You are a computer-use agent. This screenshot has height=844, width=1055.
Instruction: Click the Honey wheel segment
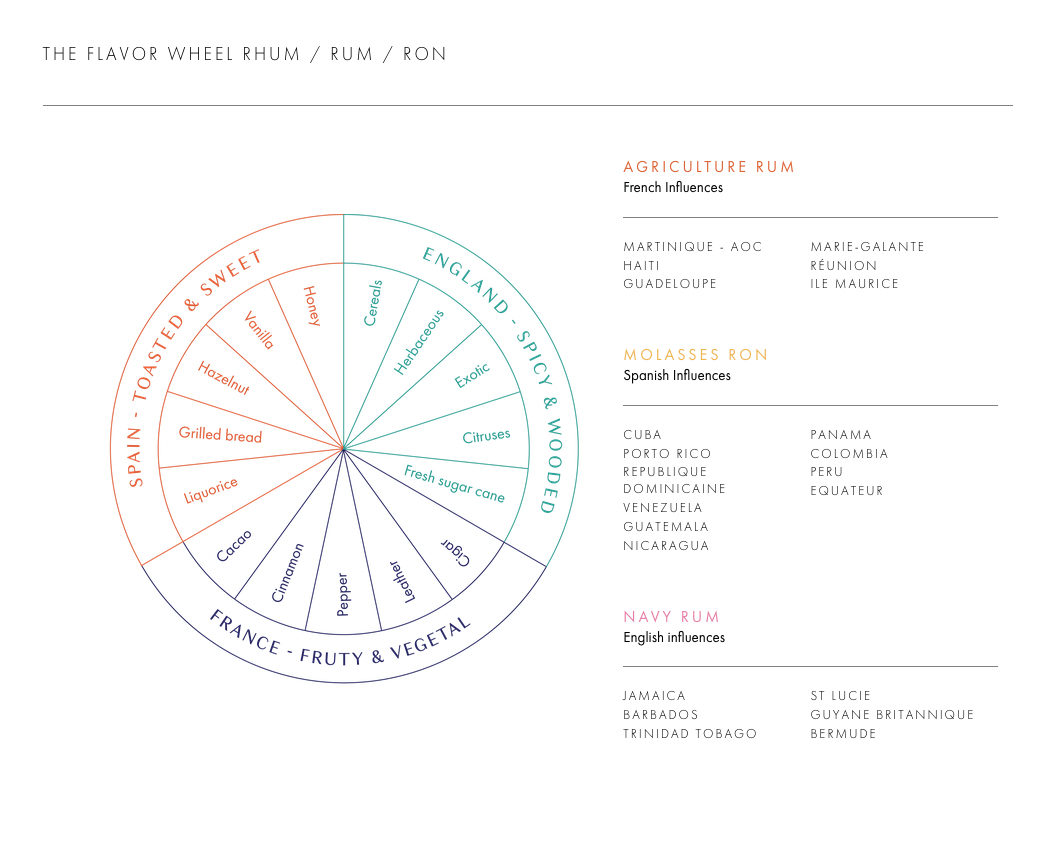coord(312,306)
